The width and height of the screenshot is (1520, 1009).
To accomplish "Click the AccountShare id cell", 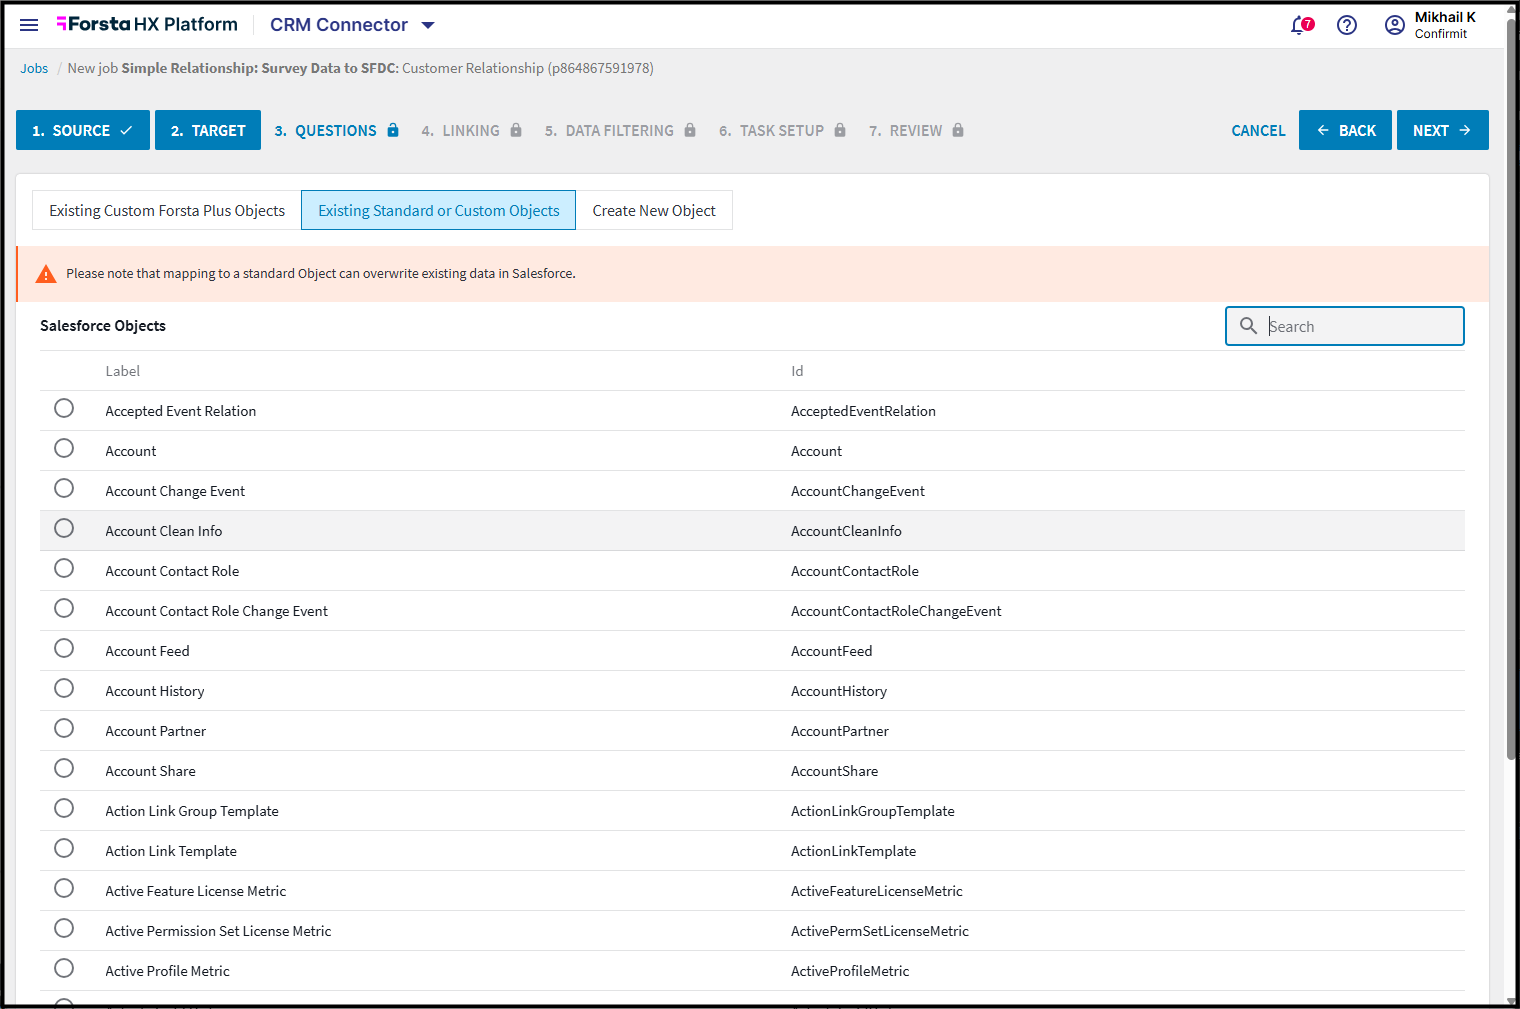I will [835, 771].
